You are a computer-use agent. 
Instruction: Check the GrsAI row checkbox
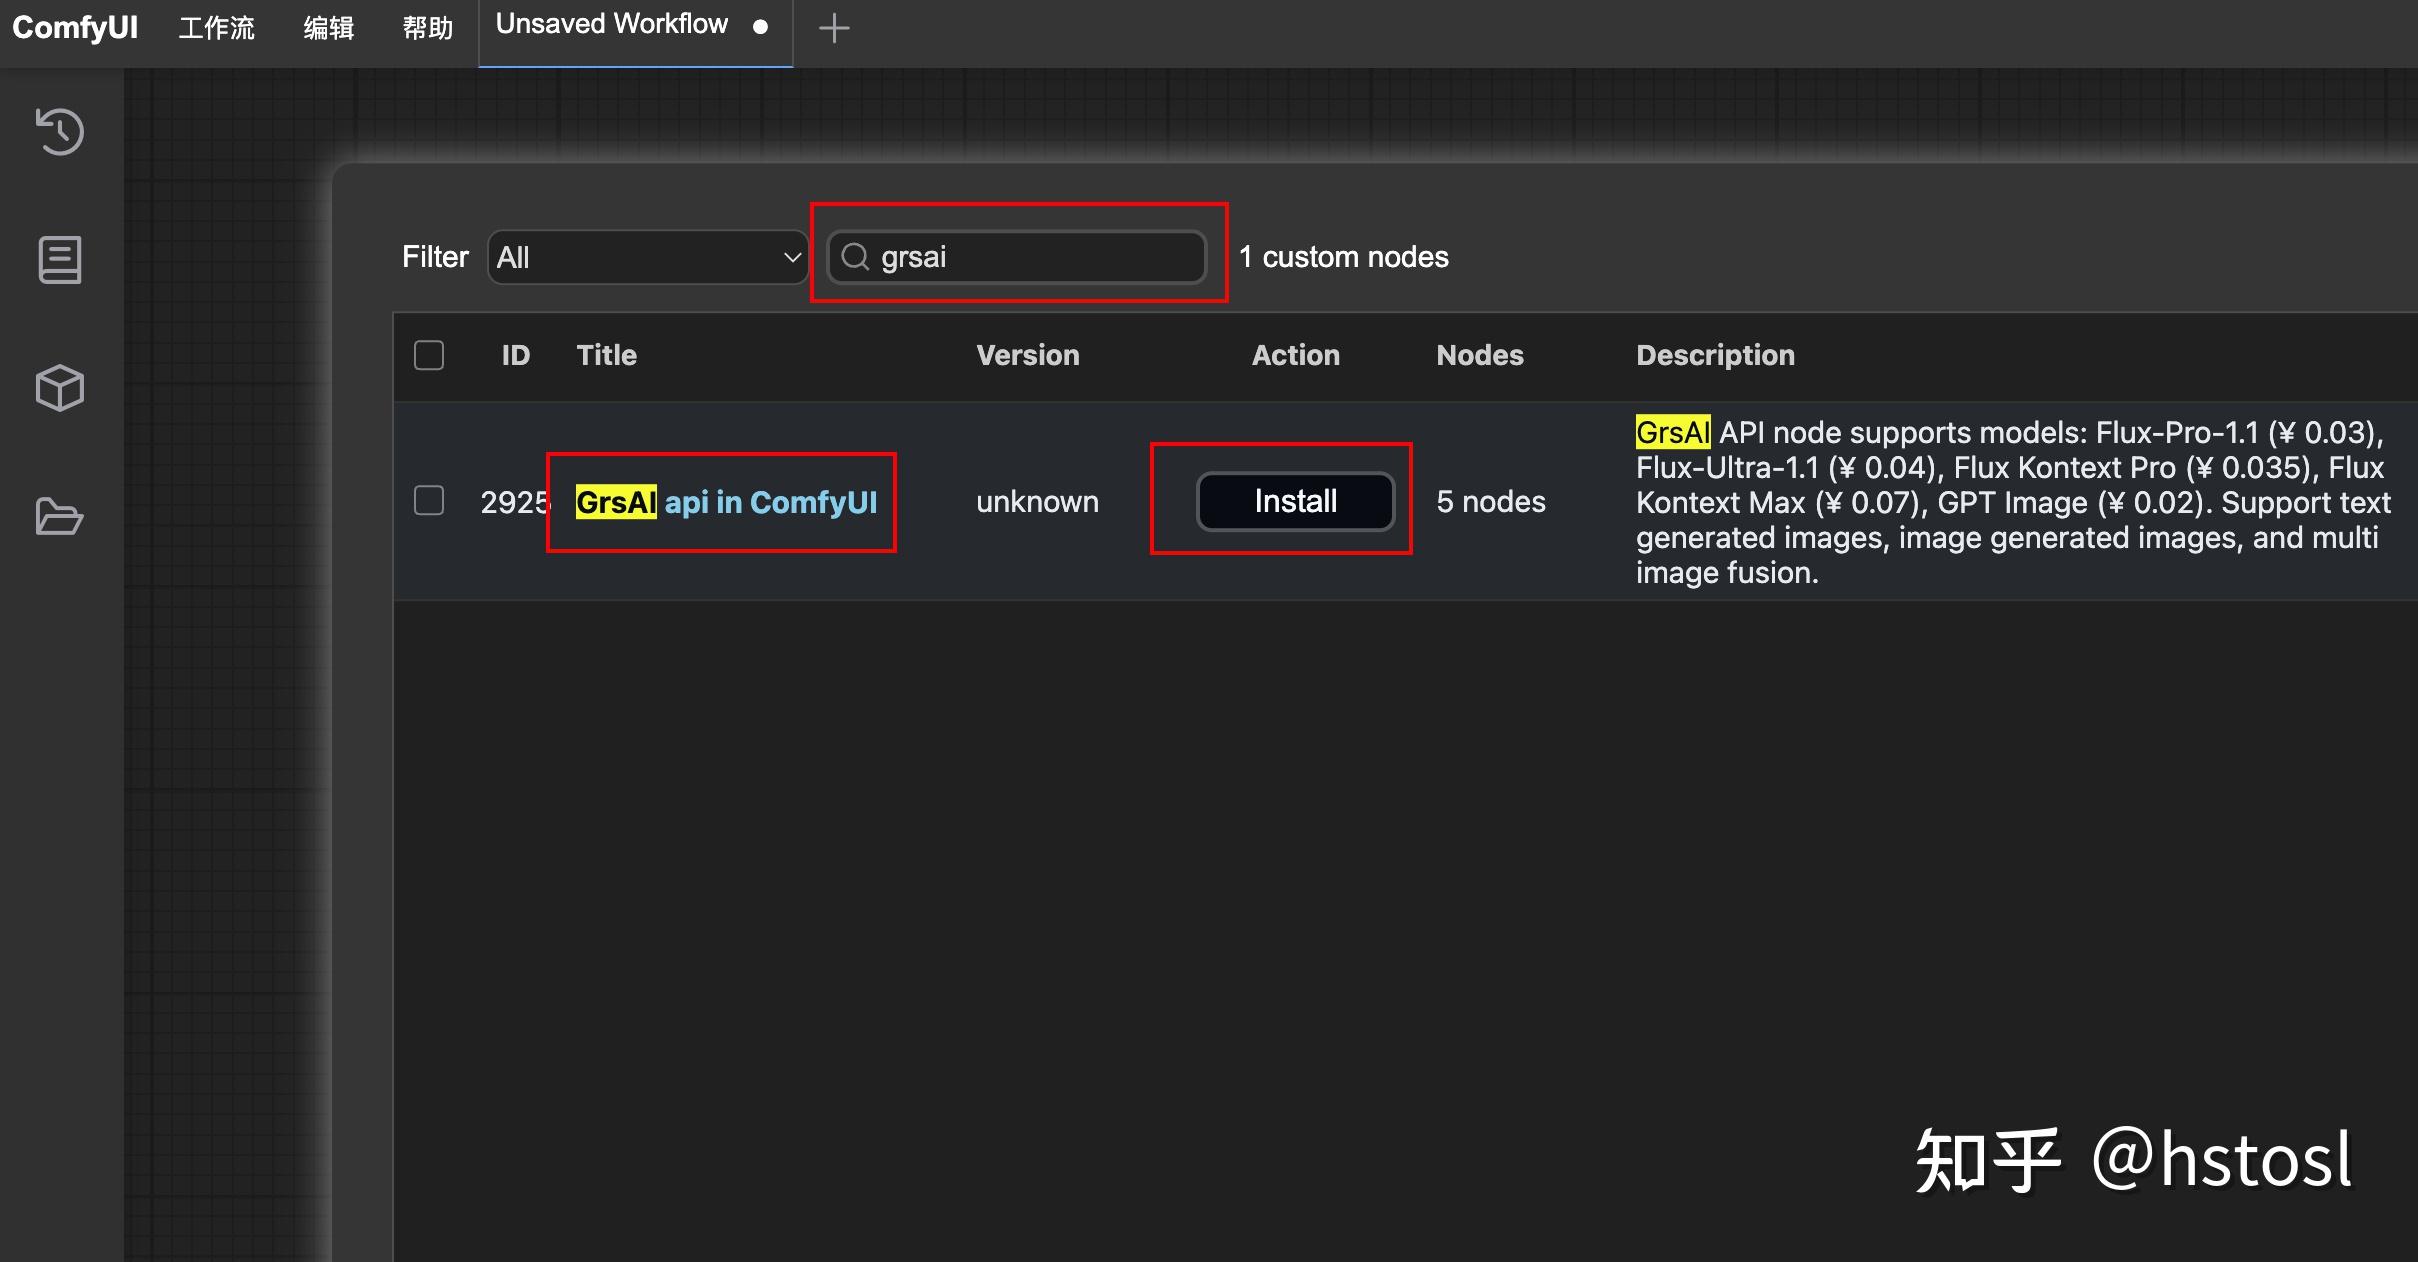point(429,500)
